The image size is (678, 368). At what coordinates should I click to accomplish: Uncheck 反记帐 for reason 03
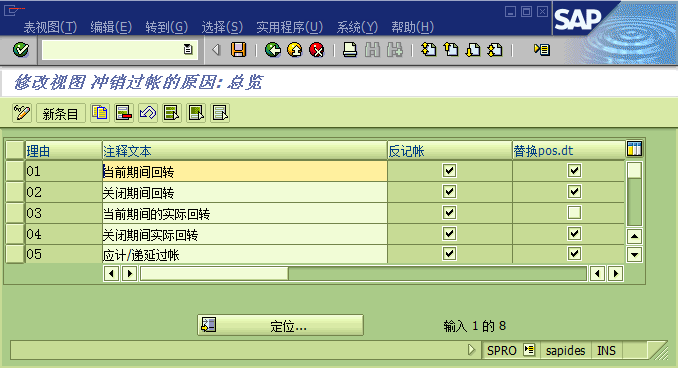[x=449, y=213]
